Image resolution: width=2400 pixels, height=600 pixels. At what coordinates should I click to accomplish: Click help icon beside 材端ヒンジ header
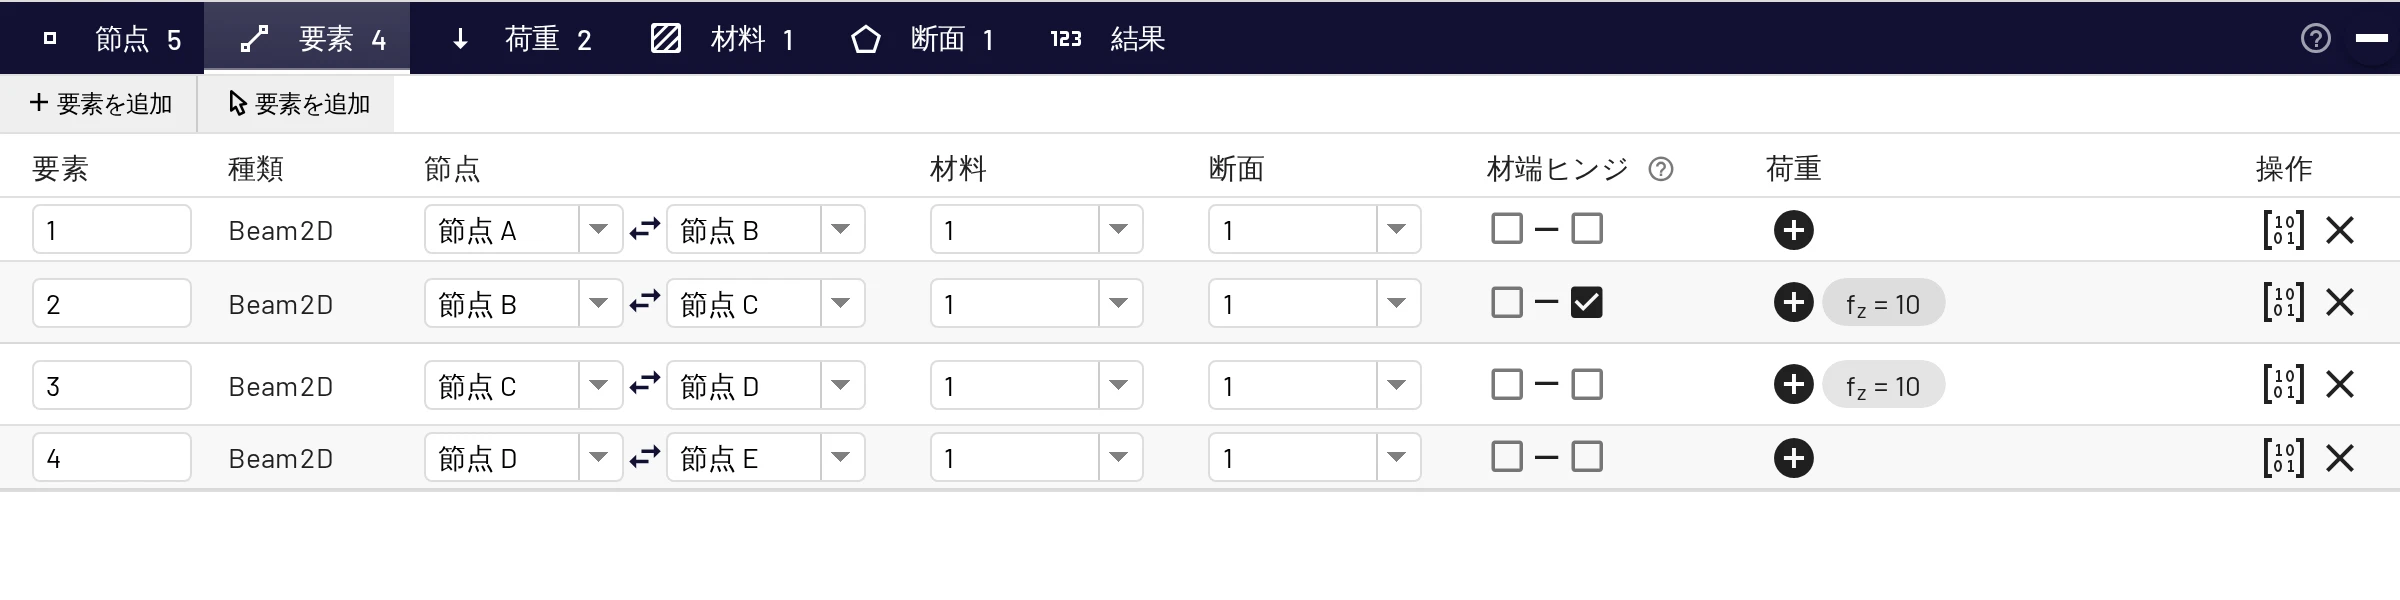[1661, 169]
